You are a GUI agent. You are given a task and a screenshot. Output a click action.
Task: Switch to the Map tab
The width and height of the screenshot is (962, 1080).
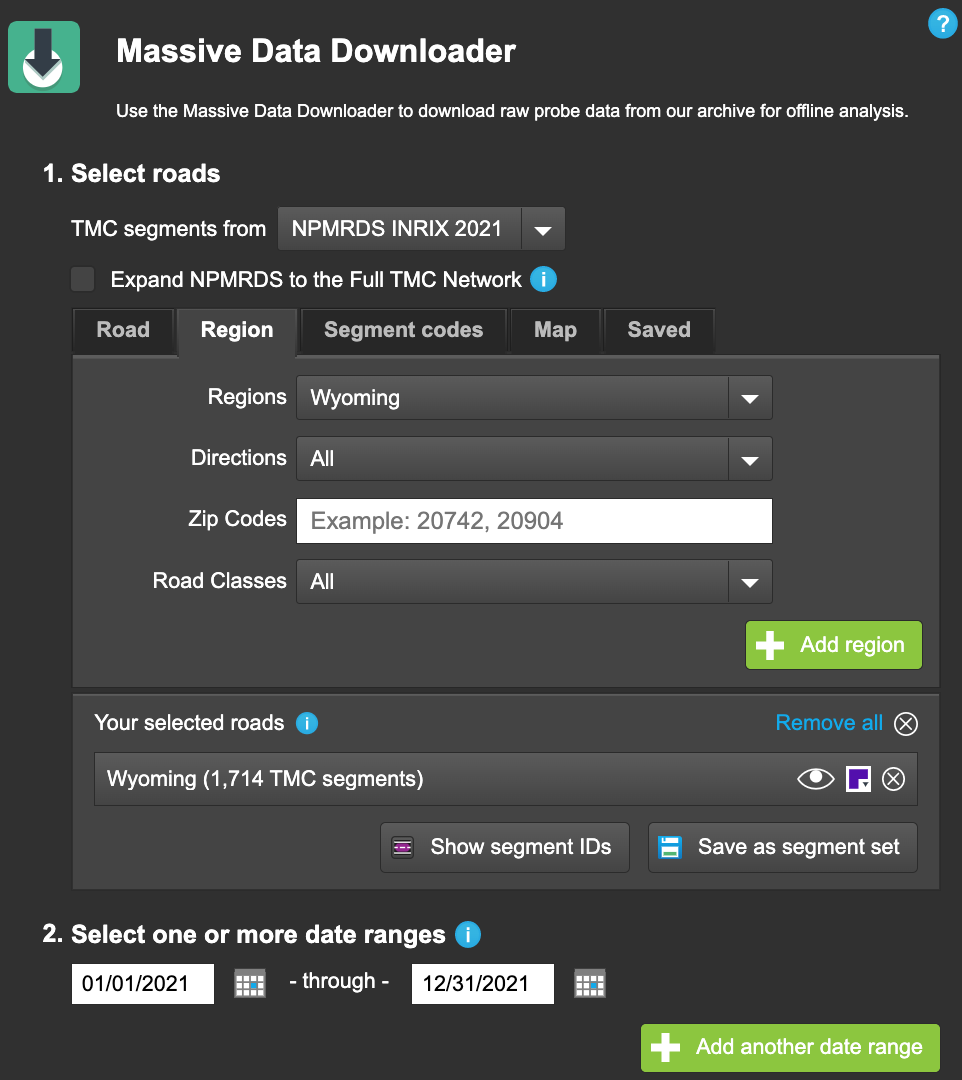click(555, 330)
